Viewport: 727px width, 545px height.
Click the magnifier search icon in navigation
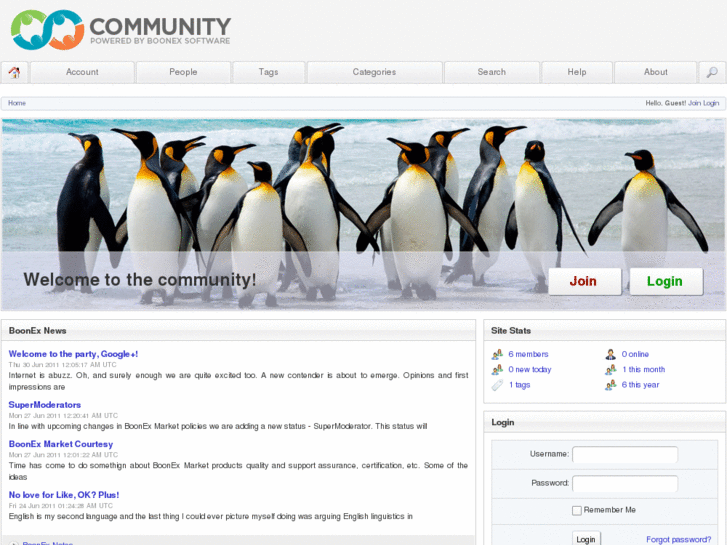point(712,72)
